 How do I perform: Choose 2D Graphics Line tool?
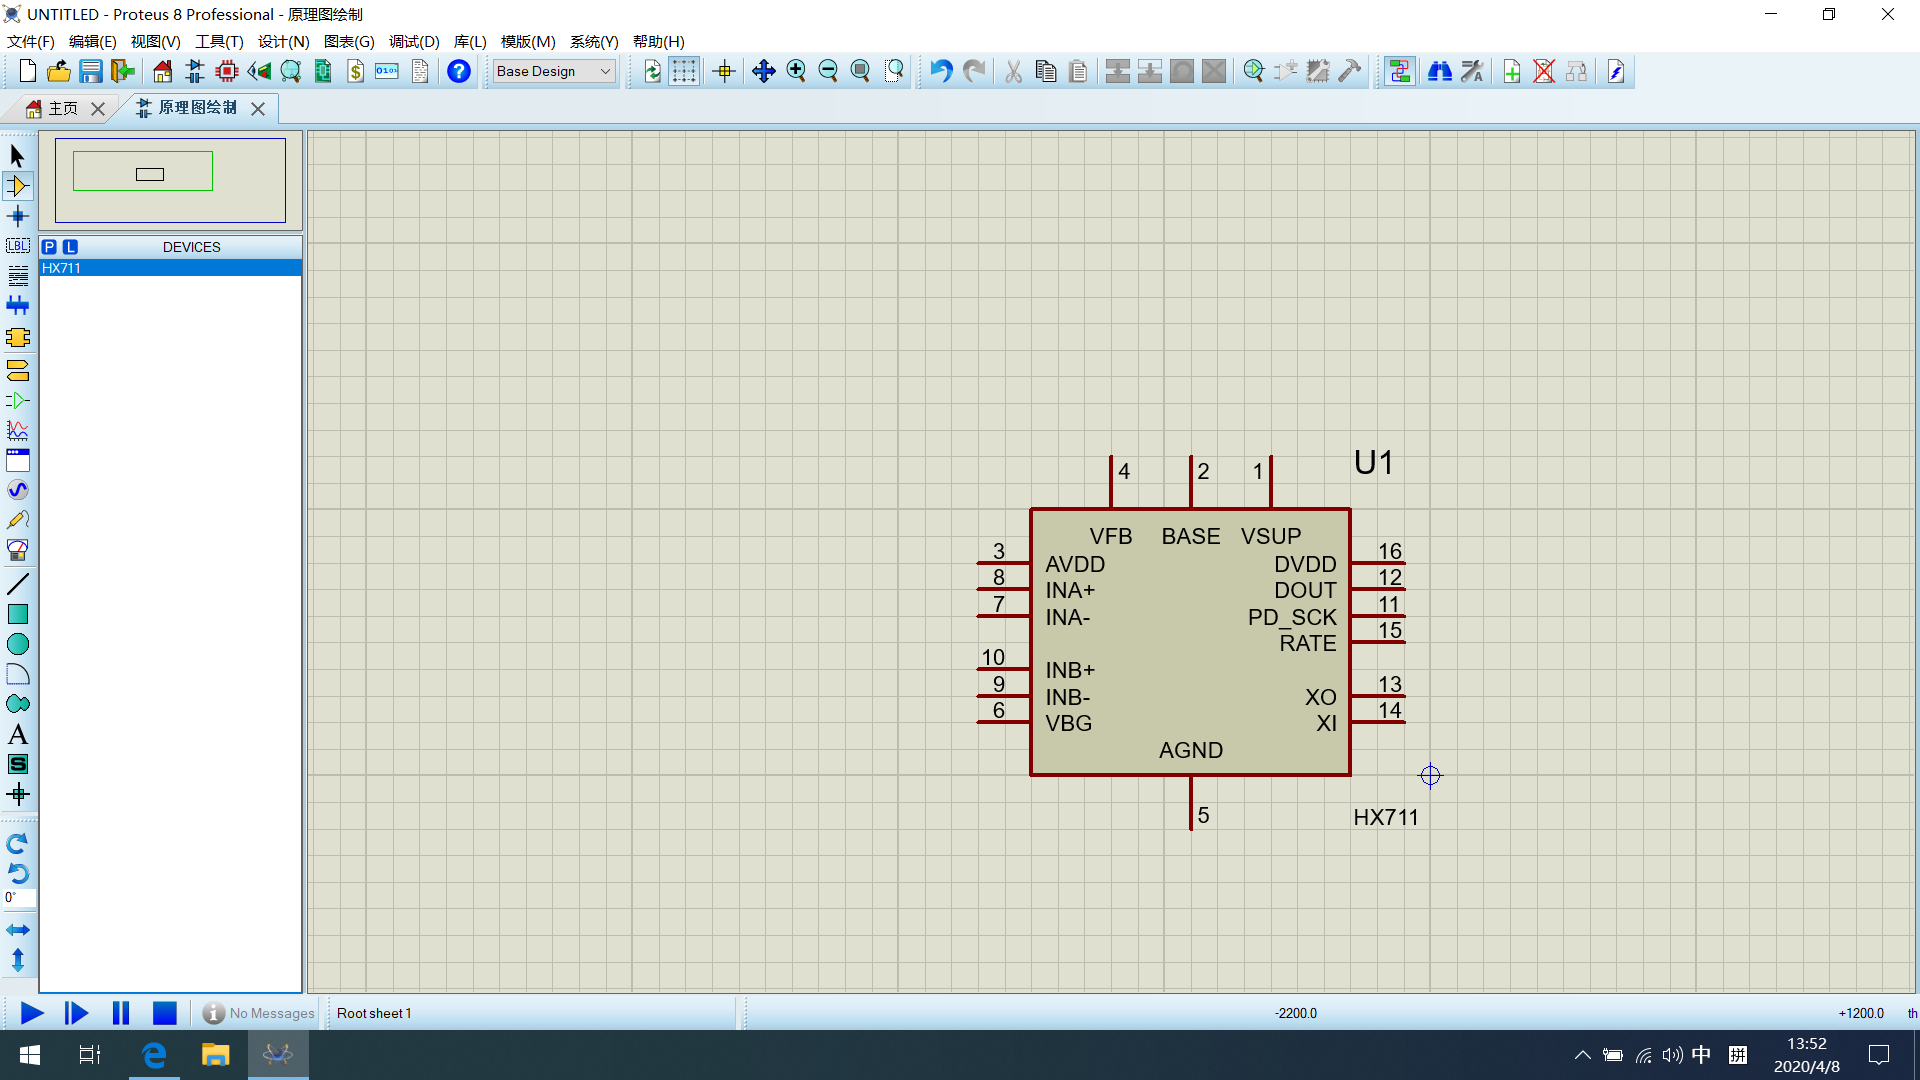click(18, 584)
